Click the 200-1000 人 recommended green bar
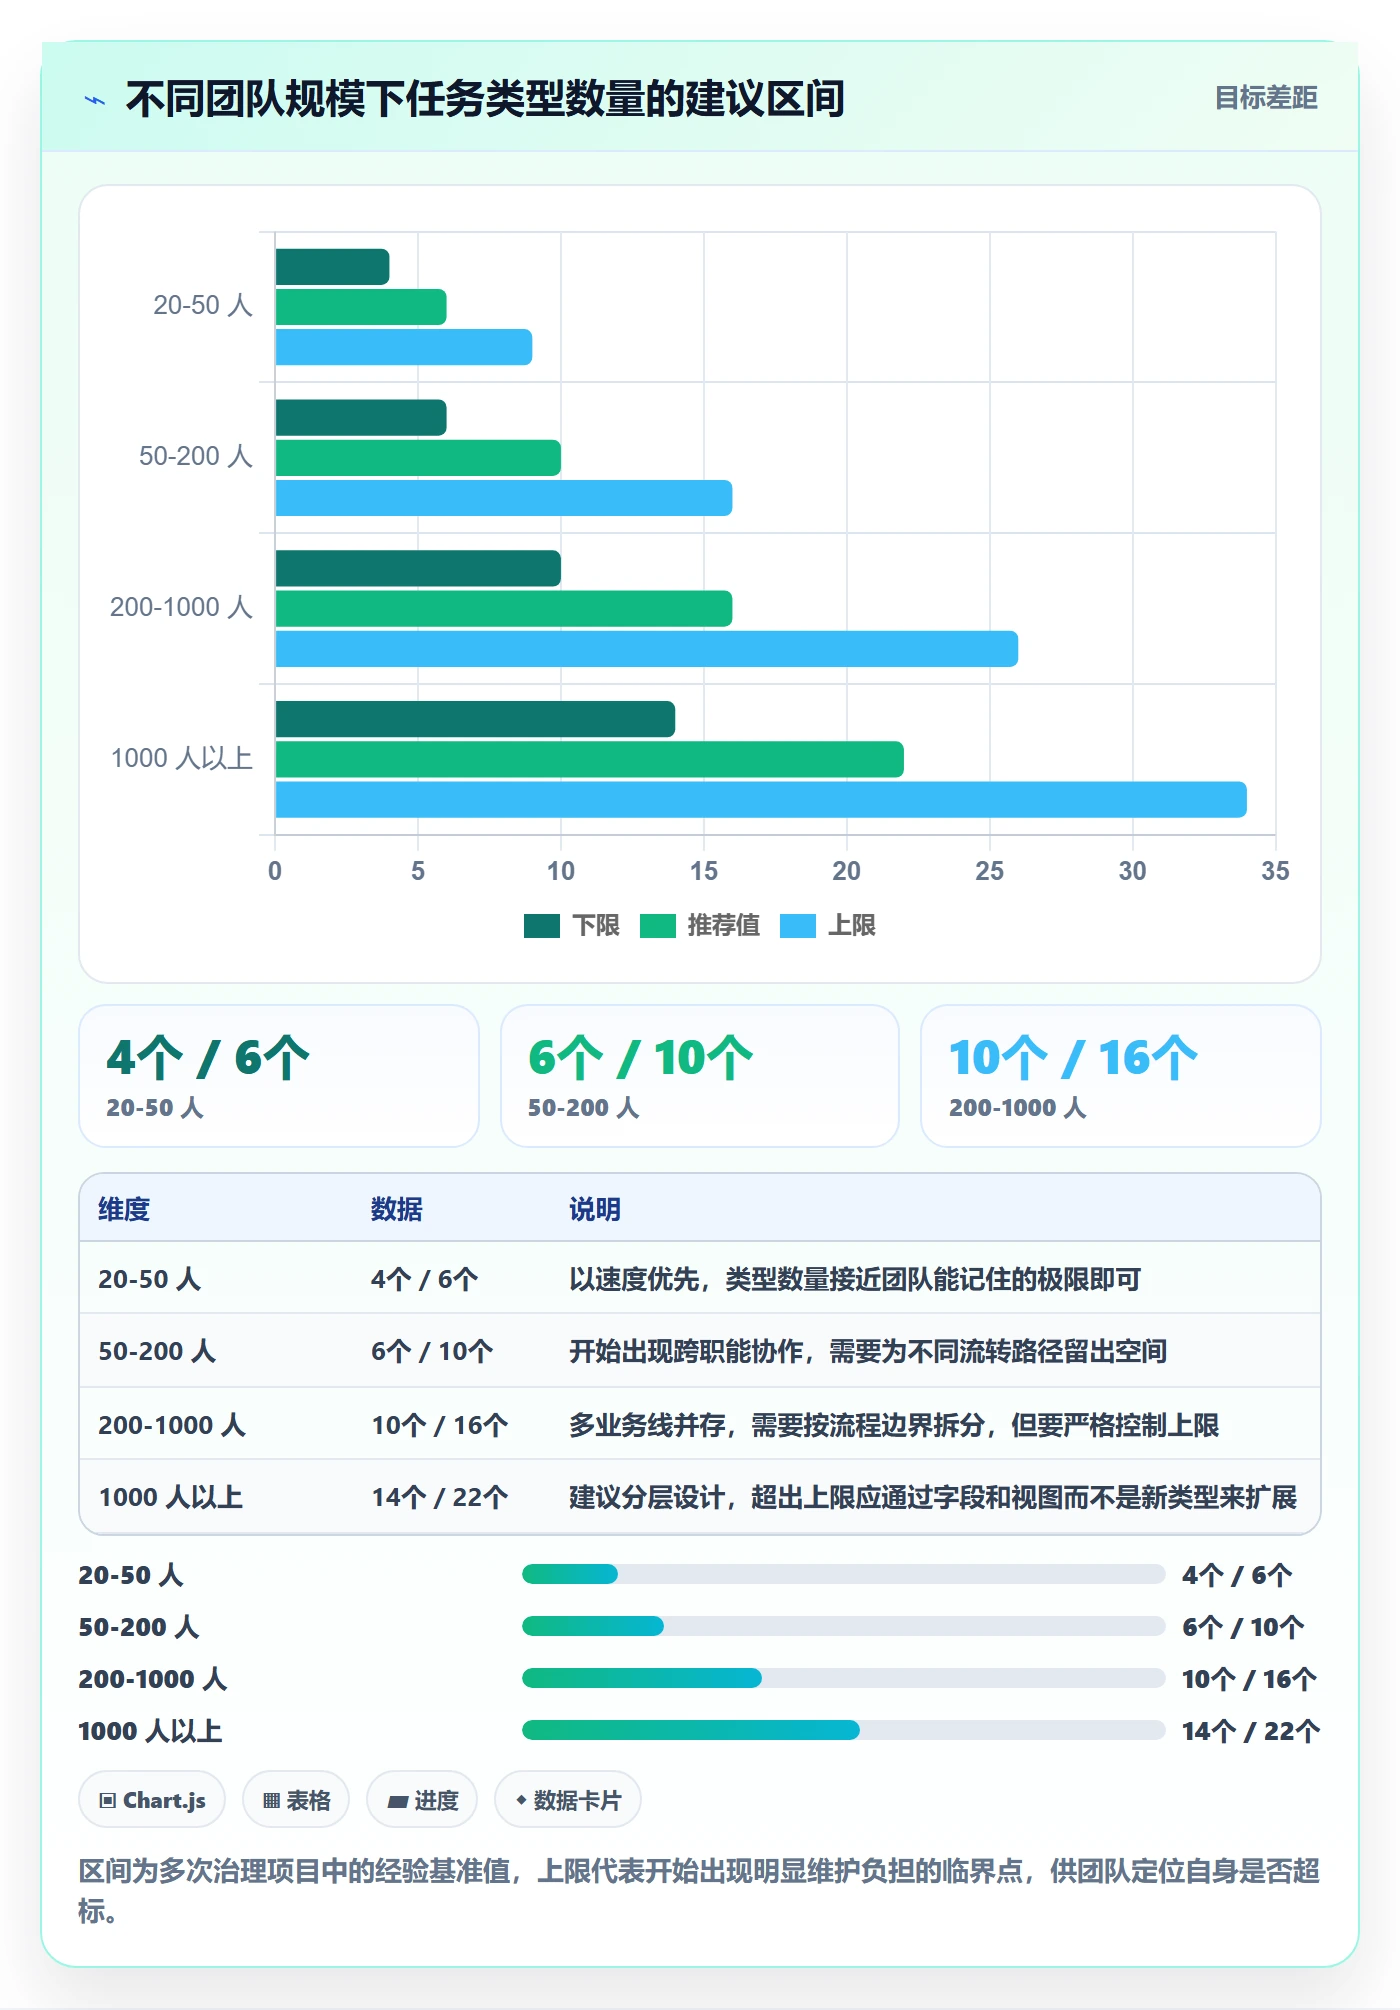This screenshot has width=1400, height=2010. pyautogui.click(x=504, y=609)
